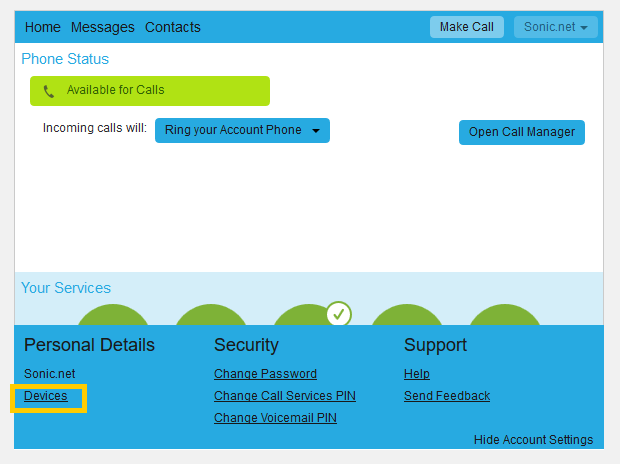
Task: Click the Your Services heading
Action: (66, 288)
